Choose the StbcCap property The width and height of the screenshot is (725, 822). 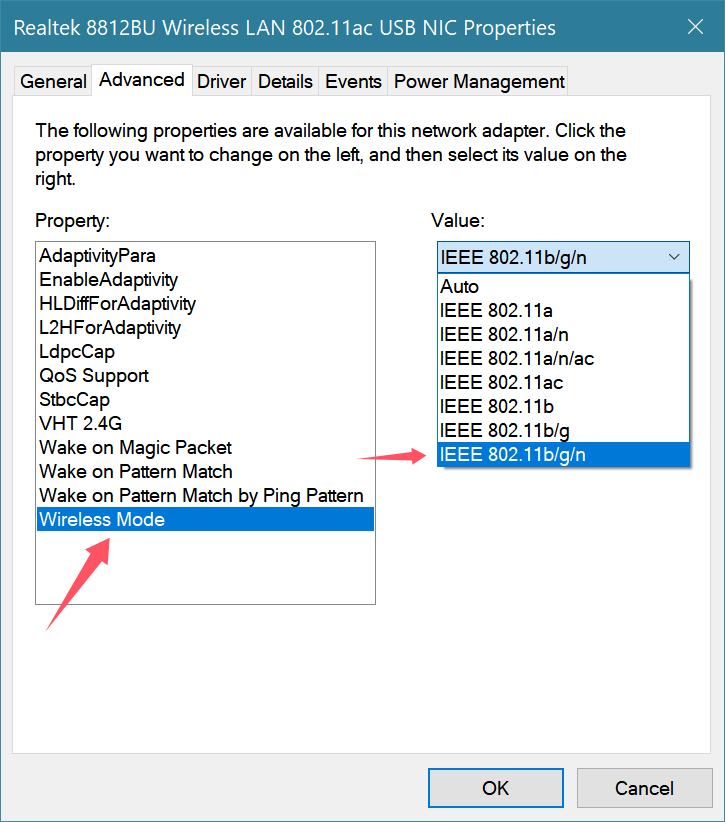tap(205, 400)
